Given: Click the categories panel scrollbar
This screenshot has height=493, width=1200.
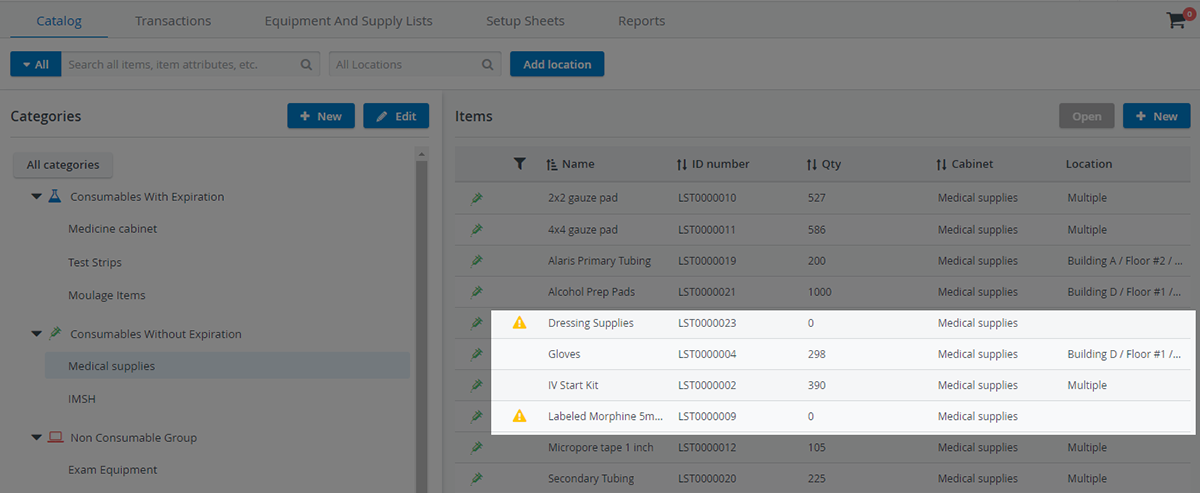Looking at the screenshot, I should [x=421, y=320].
